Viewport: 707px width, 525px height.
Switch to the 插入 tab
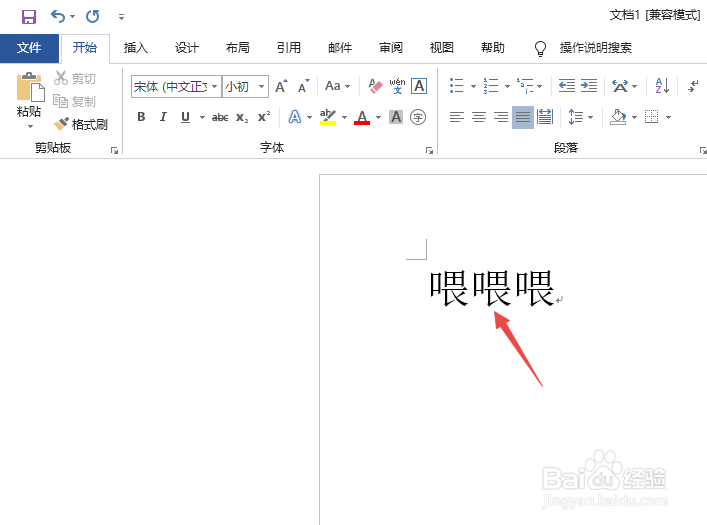click(x=136, y=48)
